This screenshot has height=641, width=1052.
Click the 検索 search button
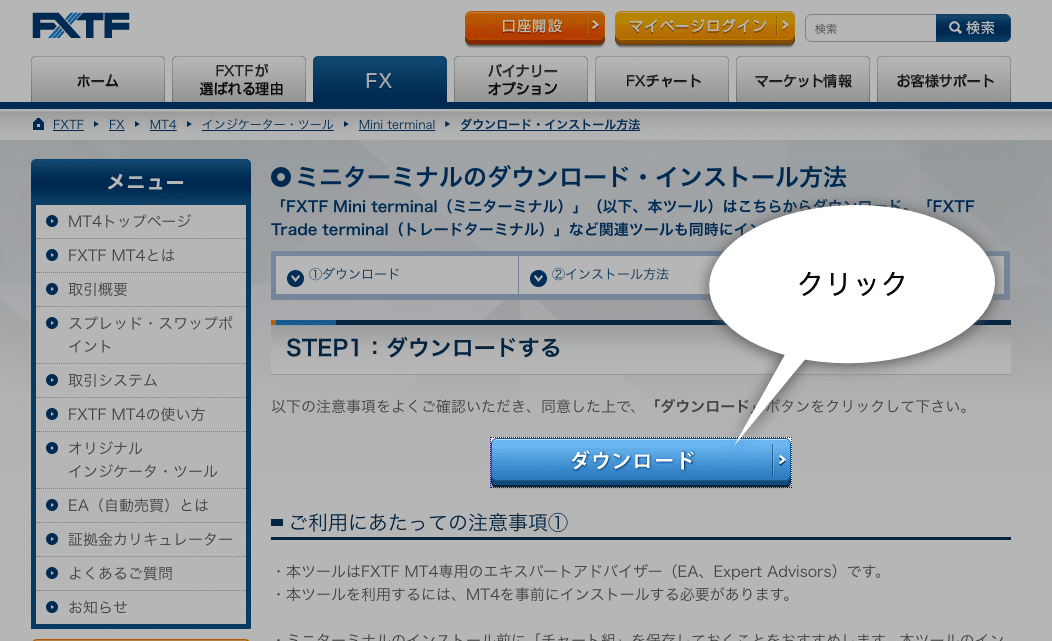coord(973,28)
